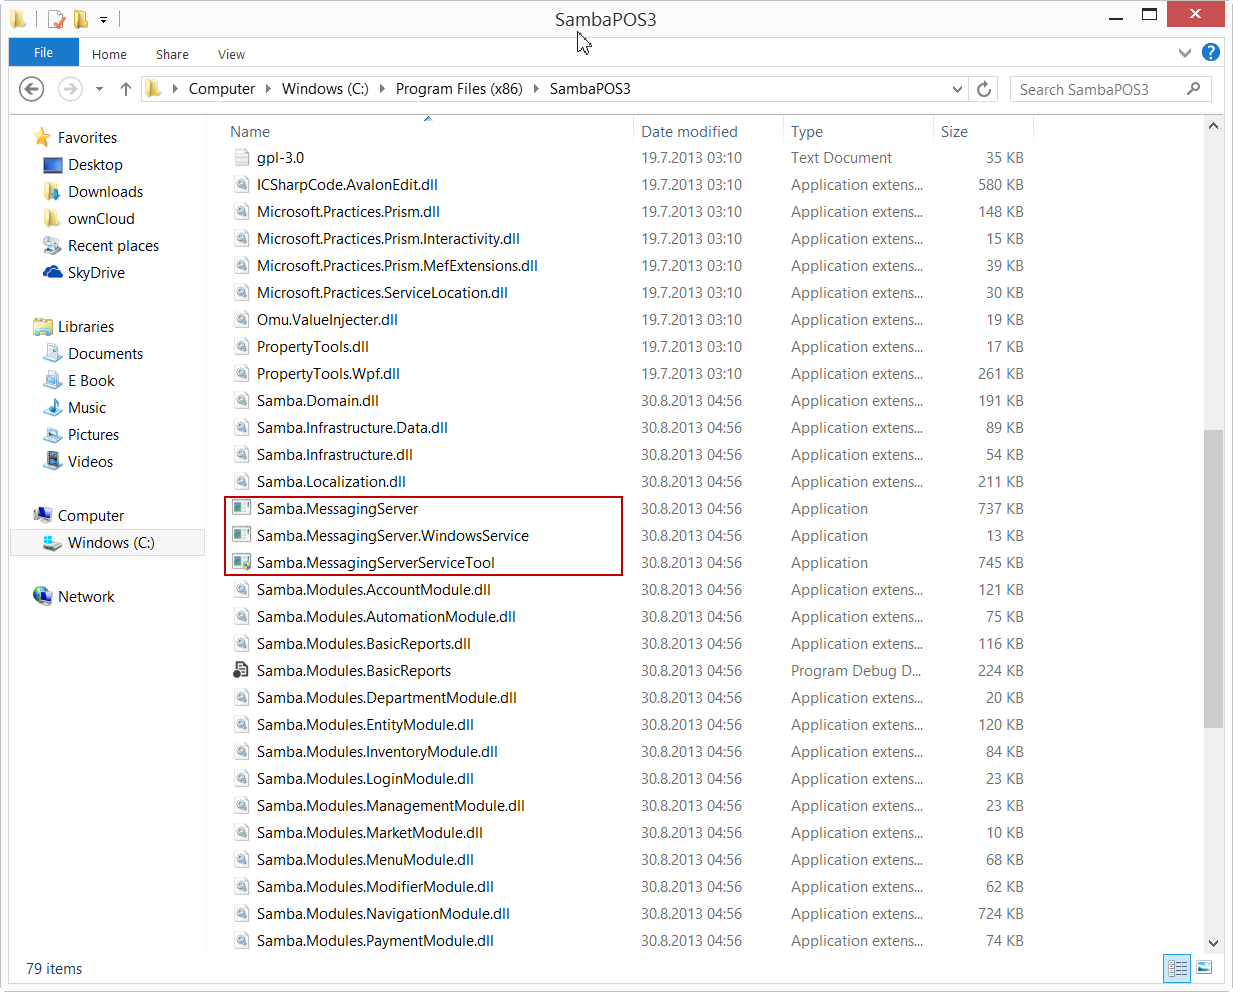The image size is (1233, 992).
Task: Open the address bar history dropdown
Action: tap(957, 89)
